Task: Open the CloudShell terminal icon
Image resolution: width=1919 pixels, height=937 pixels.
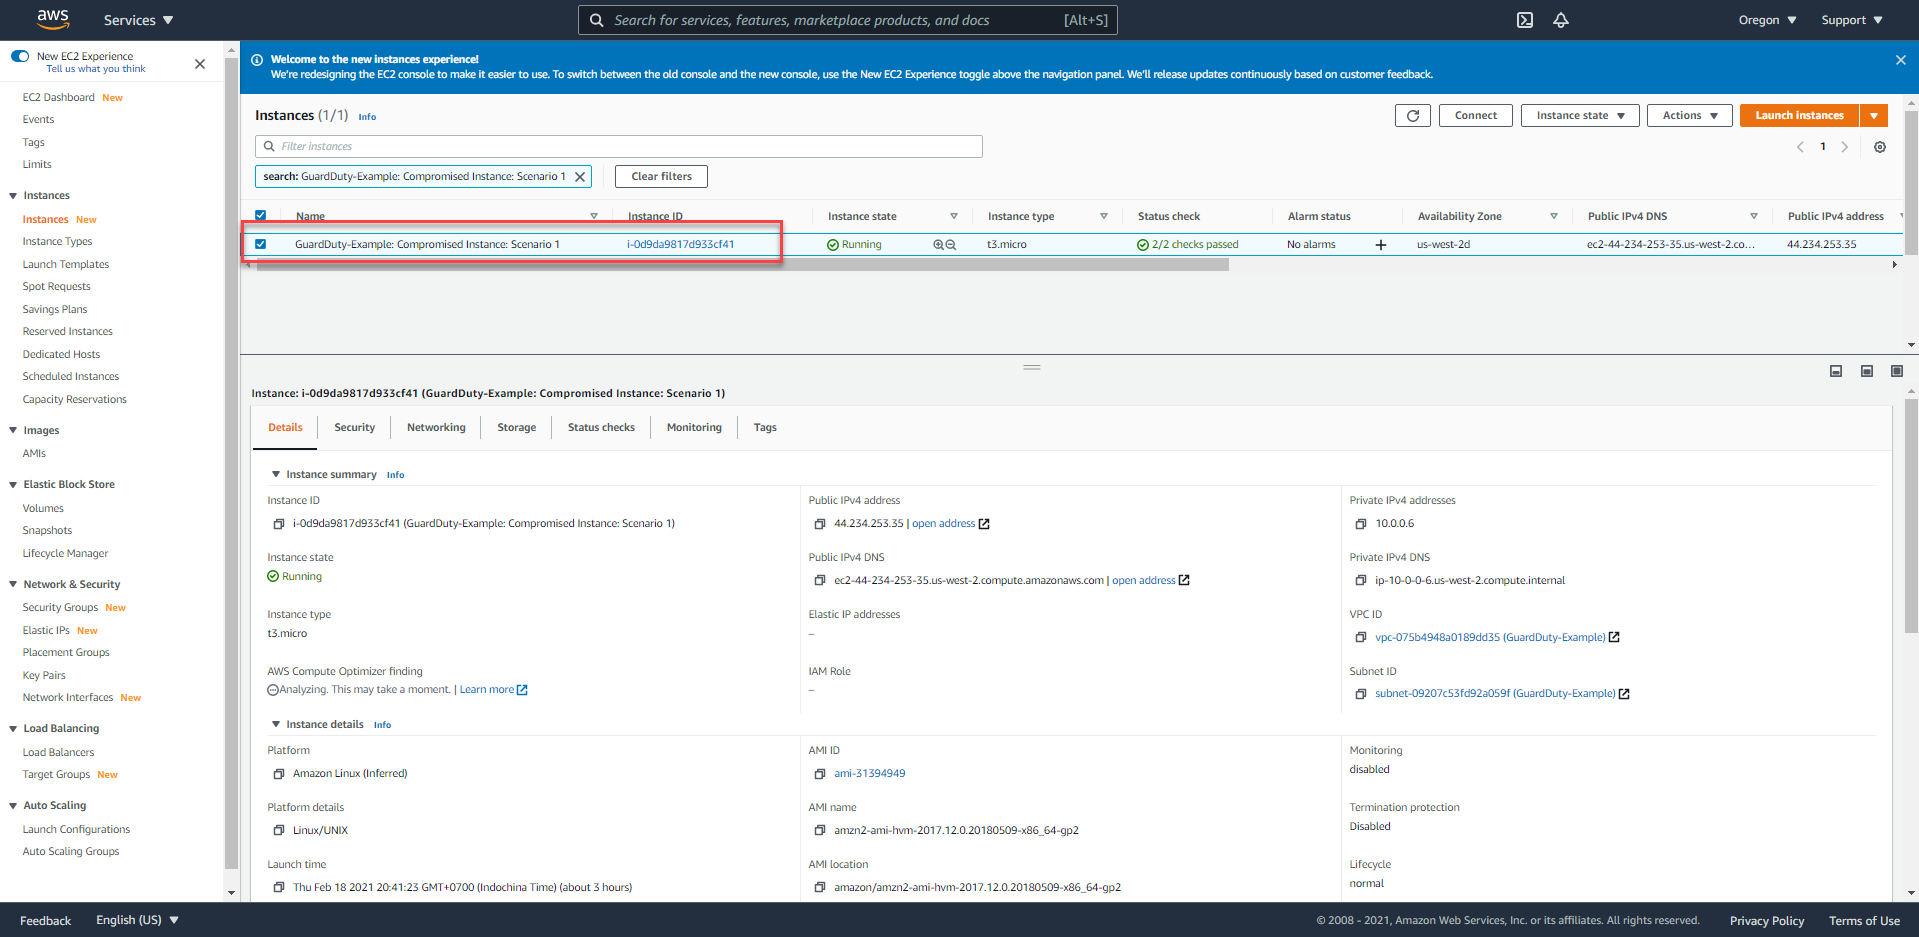Action: (x=1525, y=20)
